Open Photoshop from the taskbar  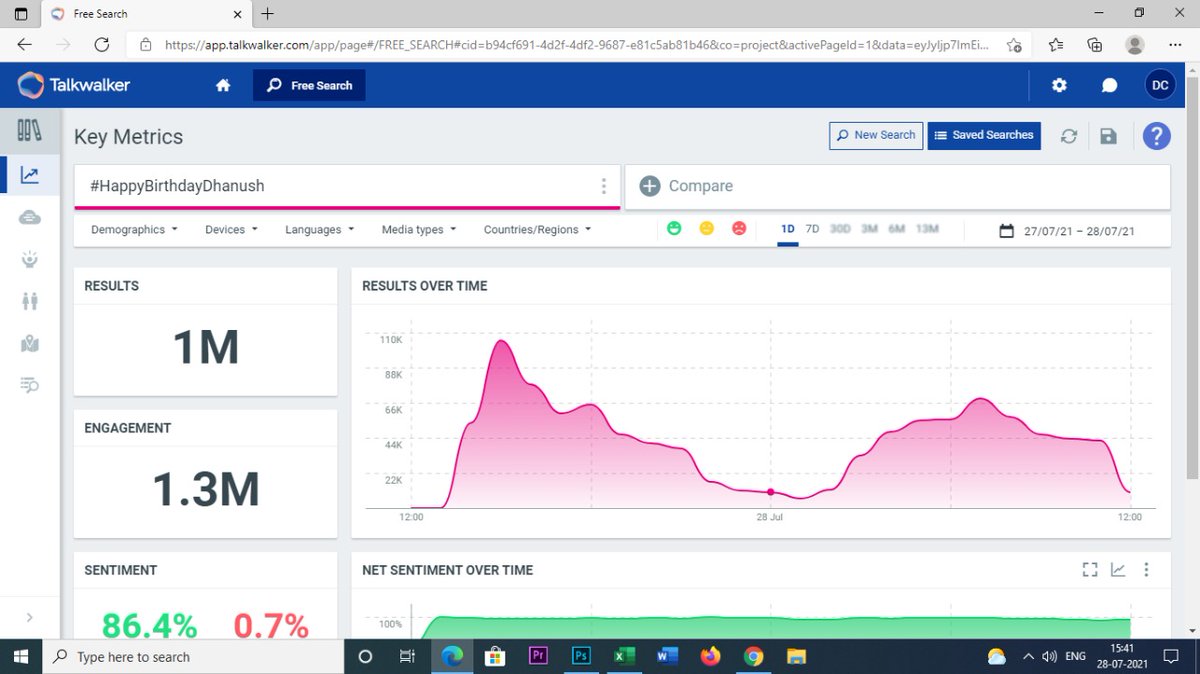pyautogui.click(x=581, y=657)
